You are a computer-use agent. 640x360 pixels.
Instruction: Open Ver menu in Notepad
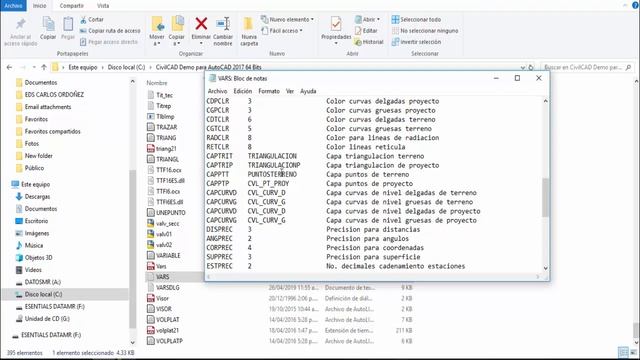click(290, 91)
